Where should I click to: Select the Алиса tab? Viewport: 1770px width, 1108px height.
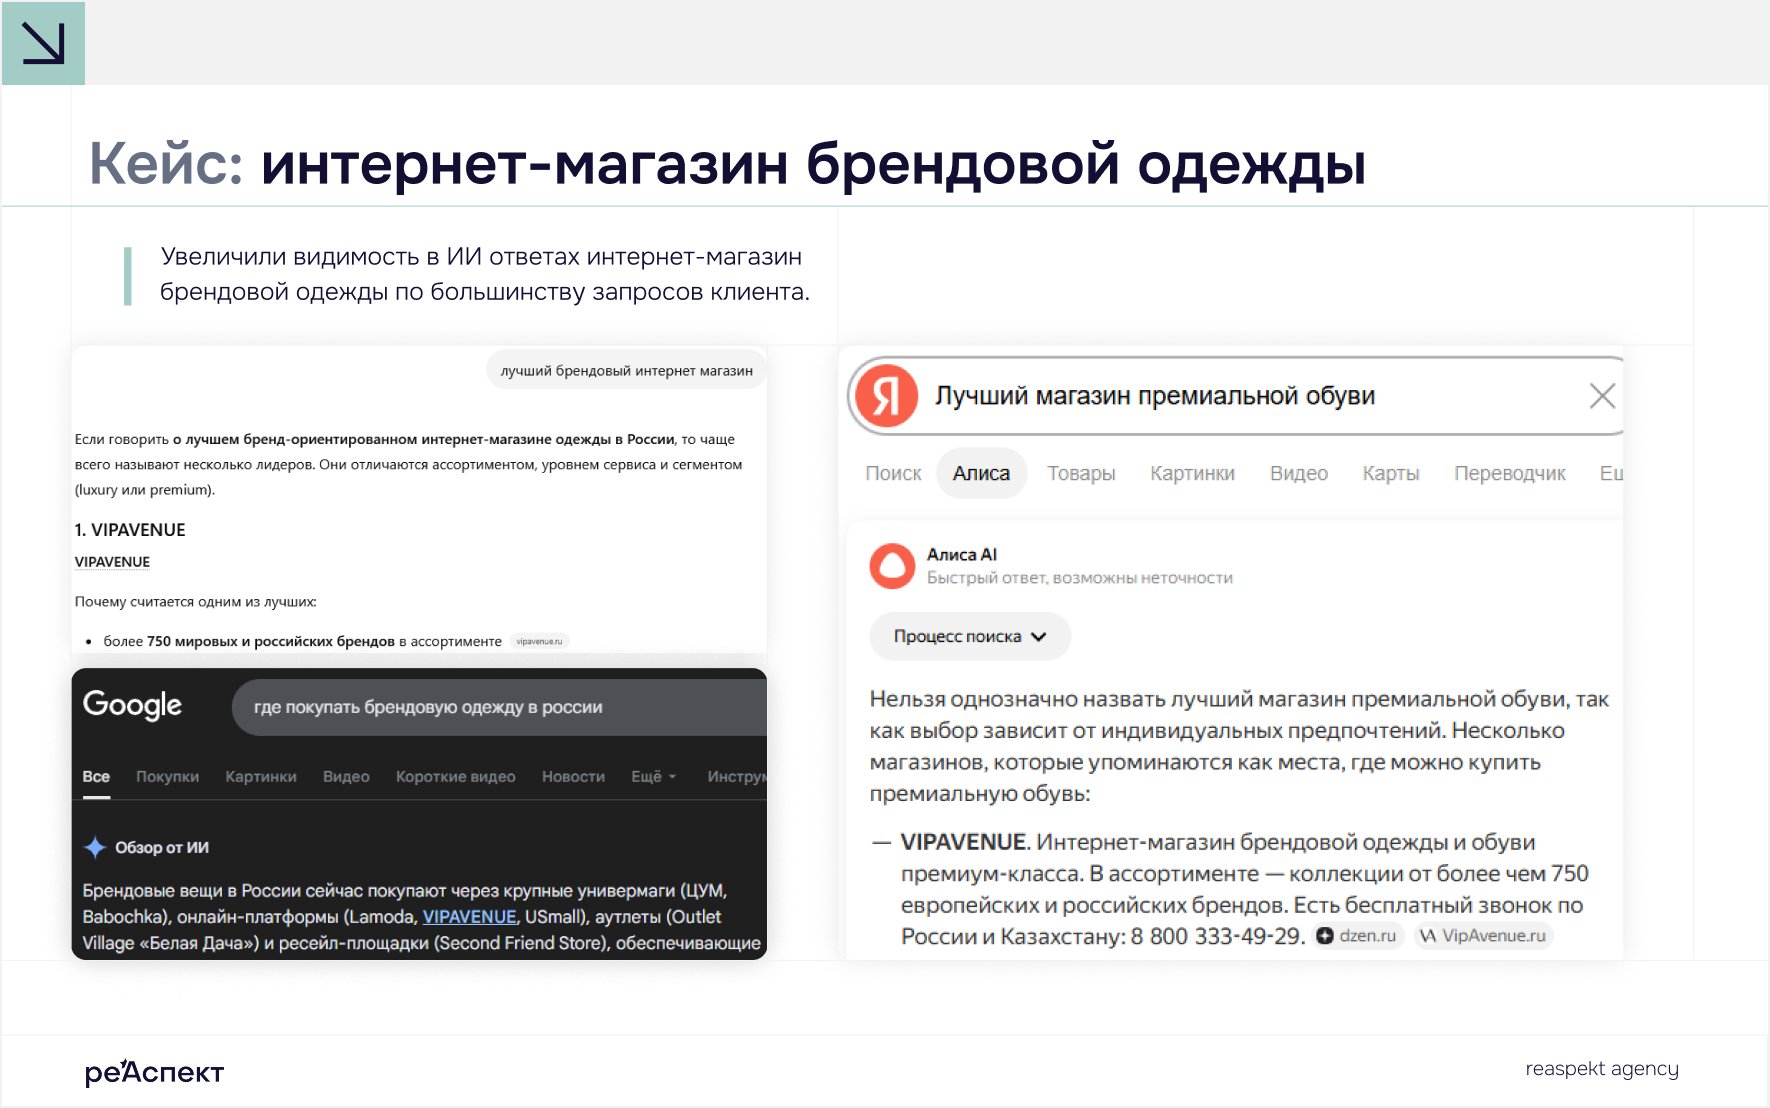[x=981, y=473]
